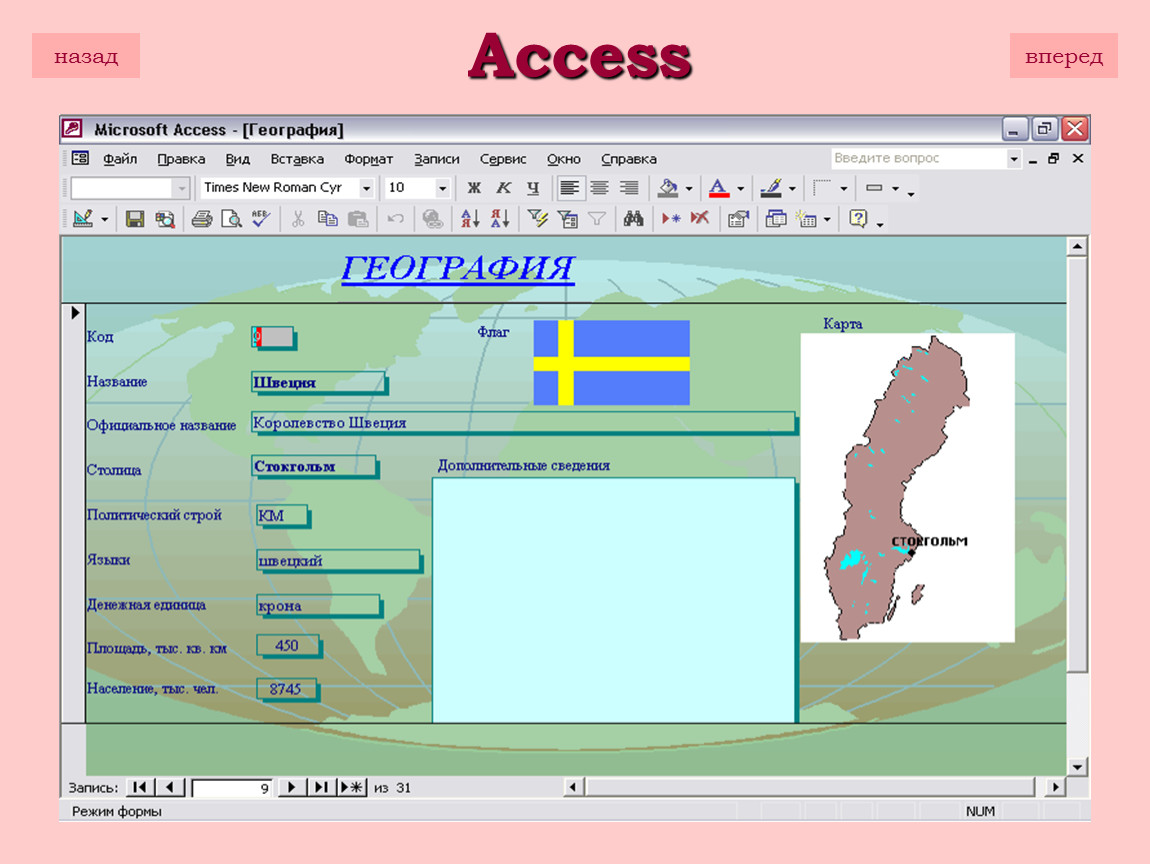Open the Times New Roman Cyr font dropdown

pyautogui.click(x=366, y=188)
